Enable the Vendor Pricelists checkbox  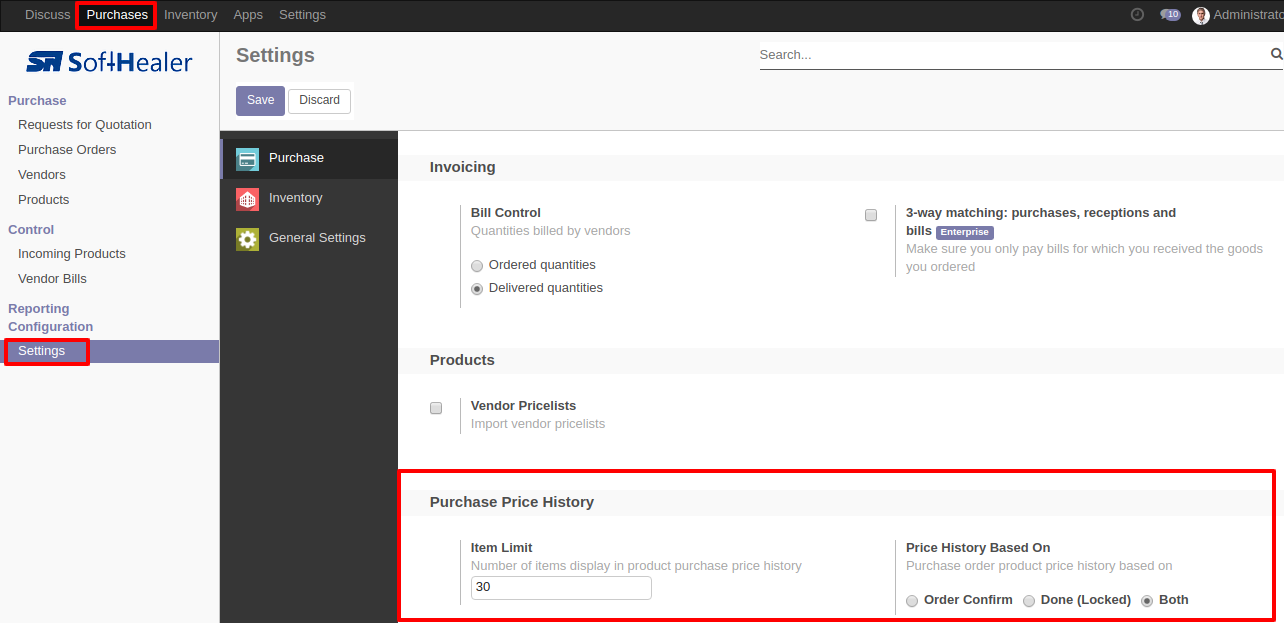click(x=436, y=408)
